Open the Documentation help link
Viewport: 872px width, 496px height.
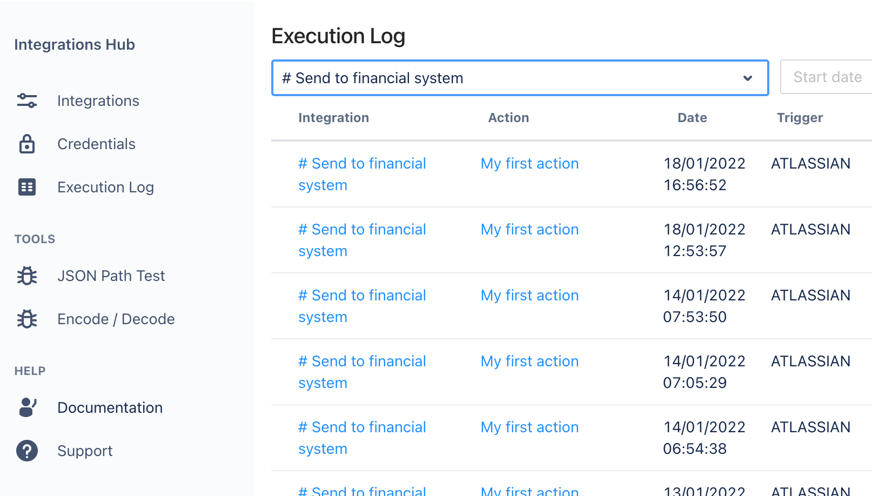tap(110, 407)
